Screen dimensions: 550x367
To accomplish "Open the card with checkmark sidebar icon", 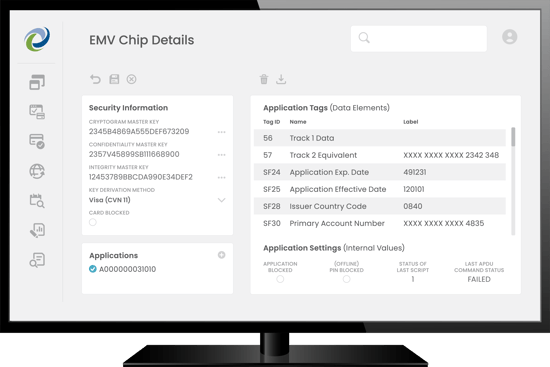I will click(x=37, y=141).
